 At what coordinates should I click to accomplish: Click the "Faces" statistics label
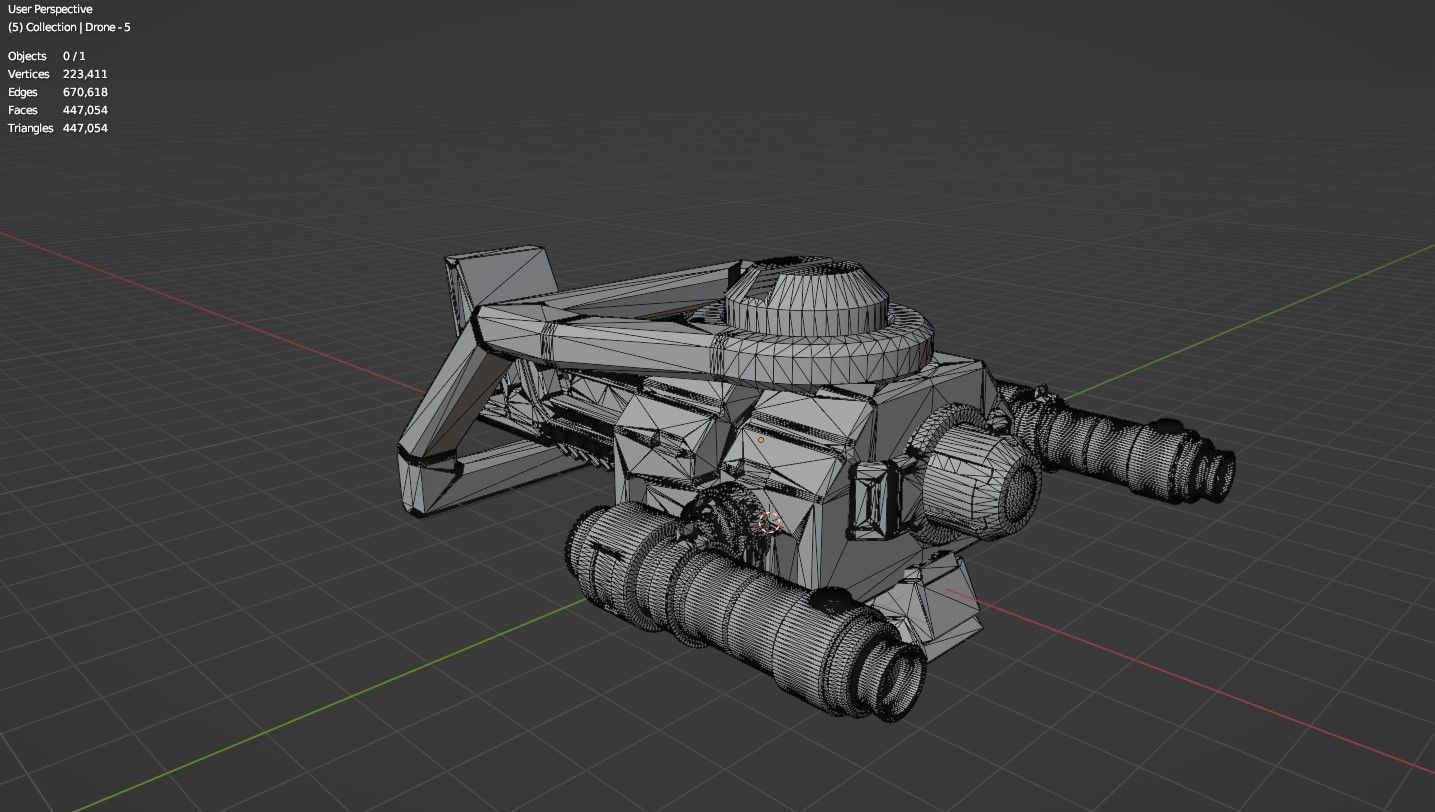(23, 110)
